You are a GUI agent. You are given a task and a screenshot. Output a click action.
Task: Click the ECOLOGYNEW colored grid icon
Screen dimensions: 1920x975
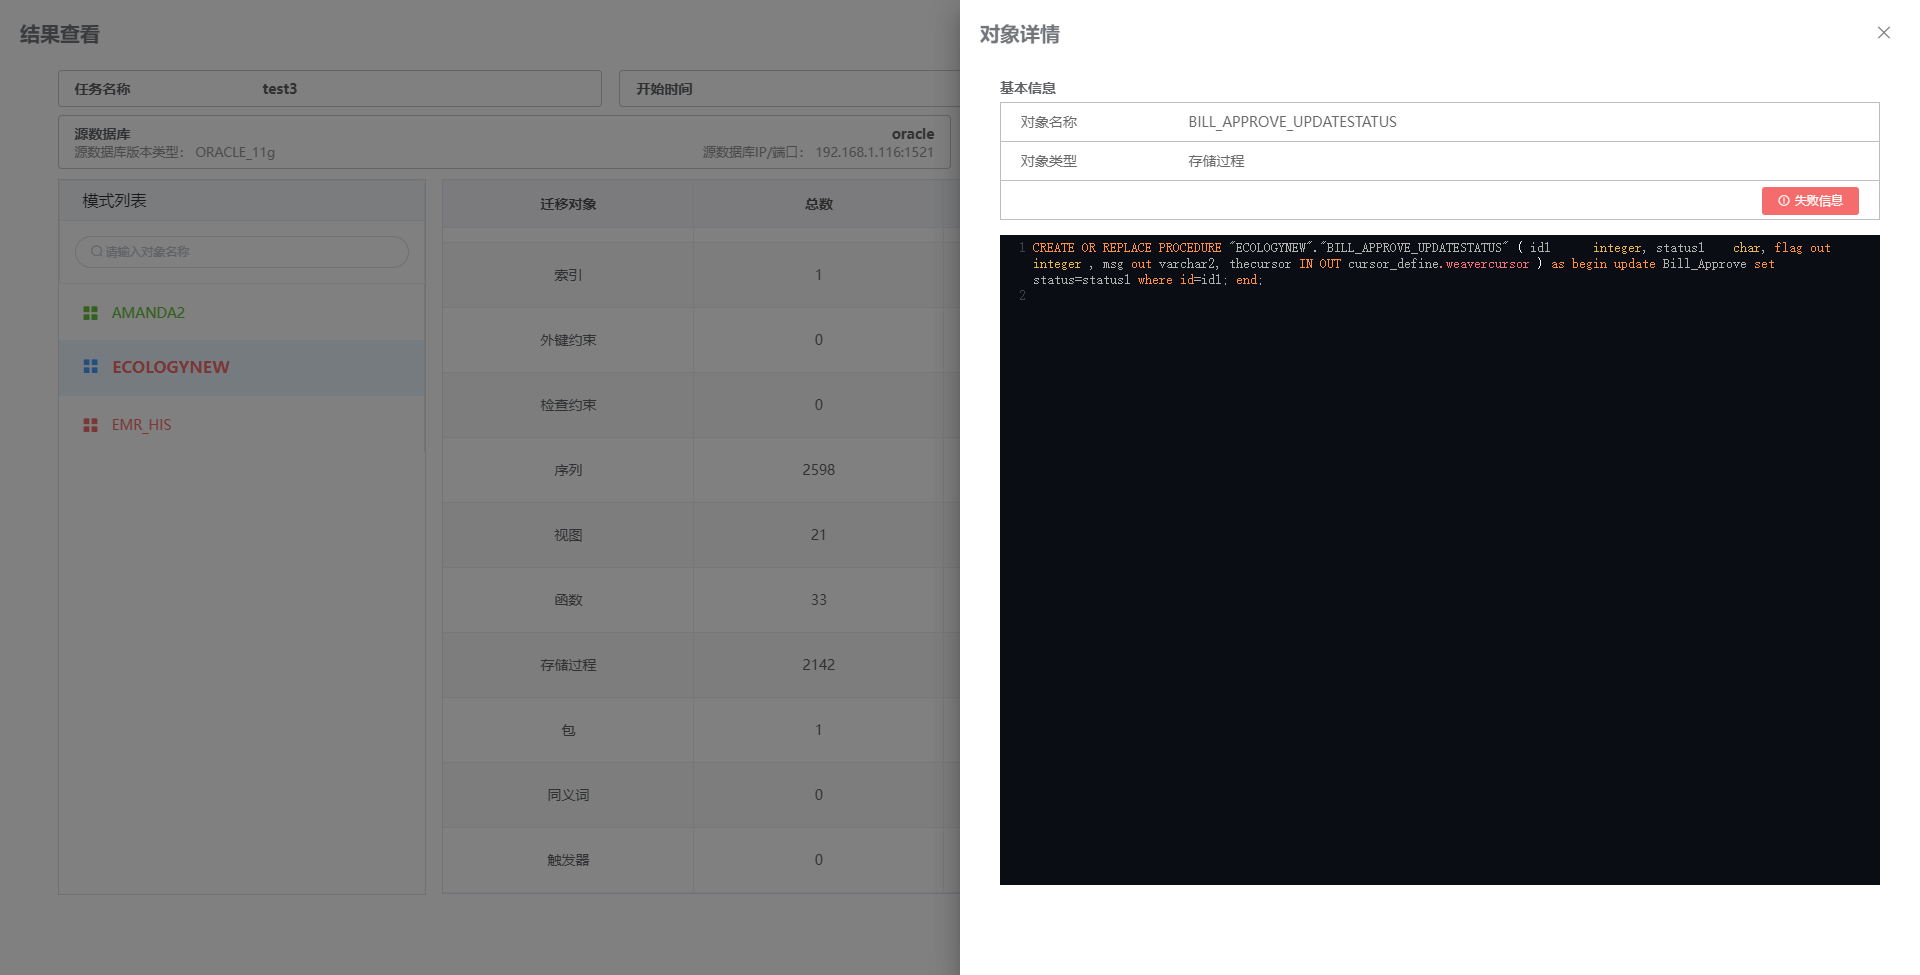89,367
